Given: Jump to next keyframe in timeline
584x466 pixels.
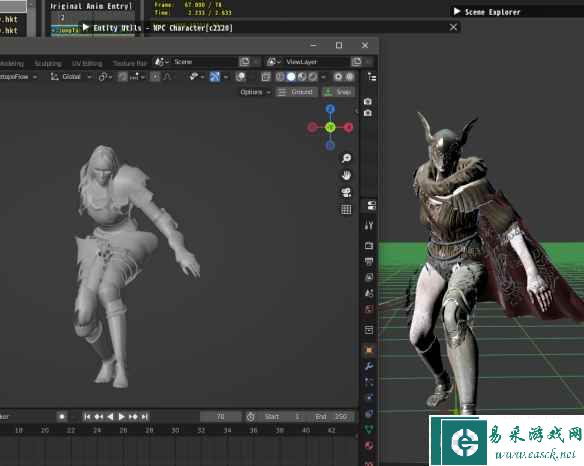Looking at the screenshot, I should 133,416.
